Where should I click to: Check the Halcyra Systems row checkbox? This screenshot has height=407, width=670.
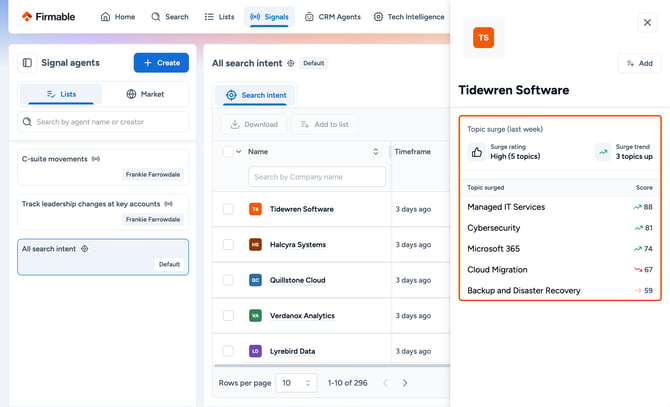[x=228, y=244]
